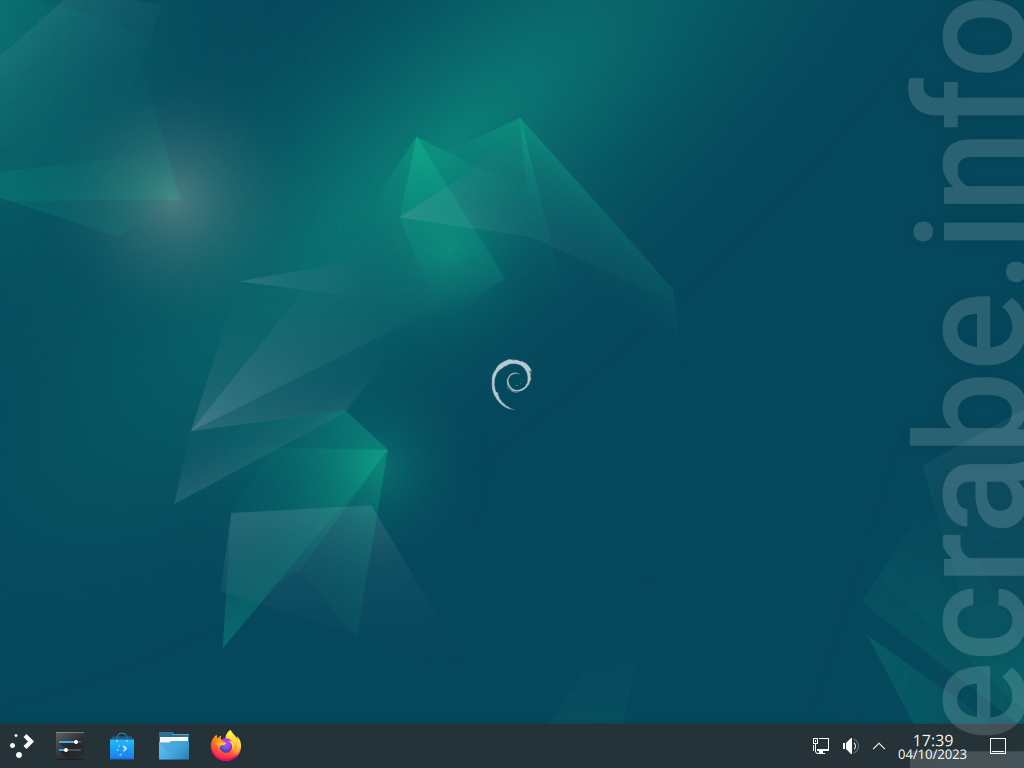Click the Show Desktop button
This screenshot has width=1024, height=768.
coord(997,746)
